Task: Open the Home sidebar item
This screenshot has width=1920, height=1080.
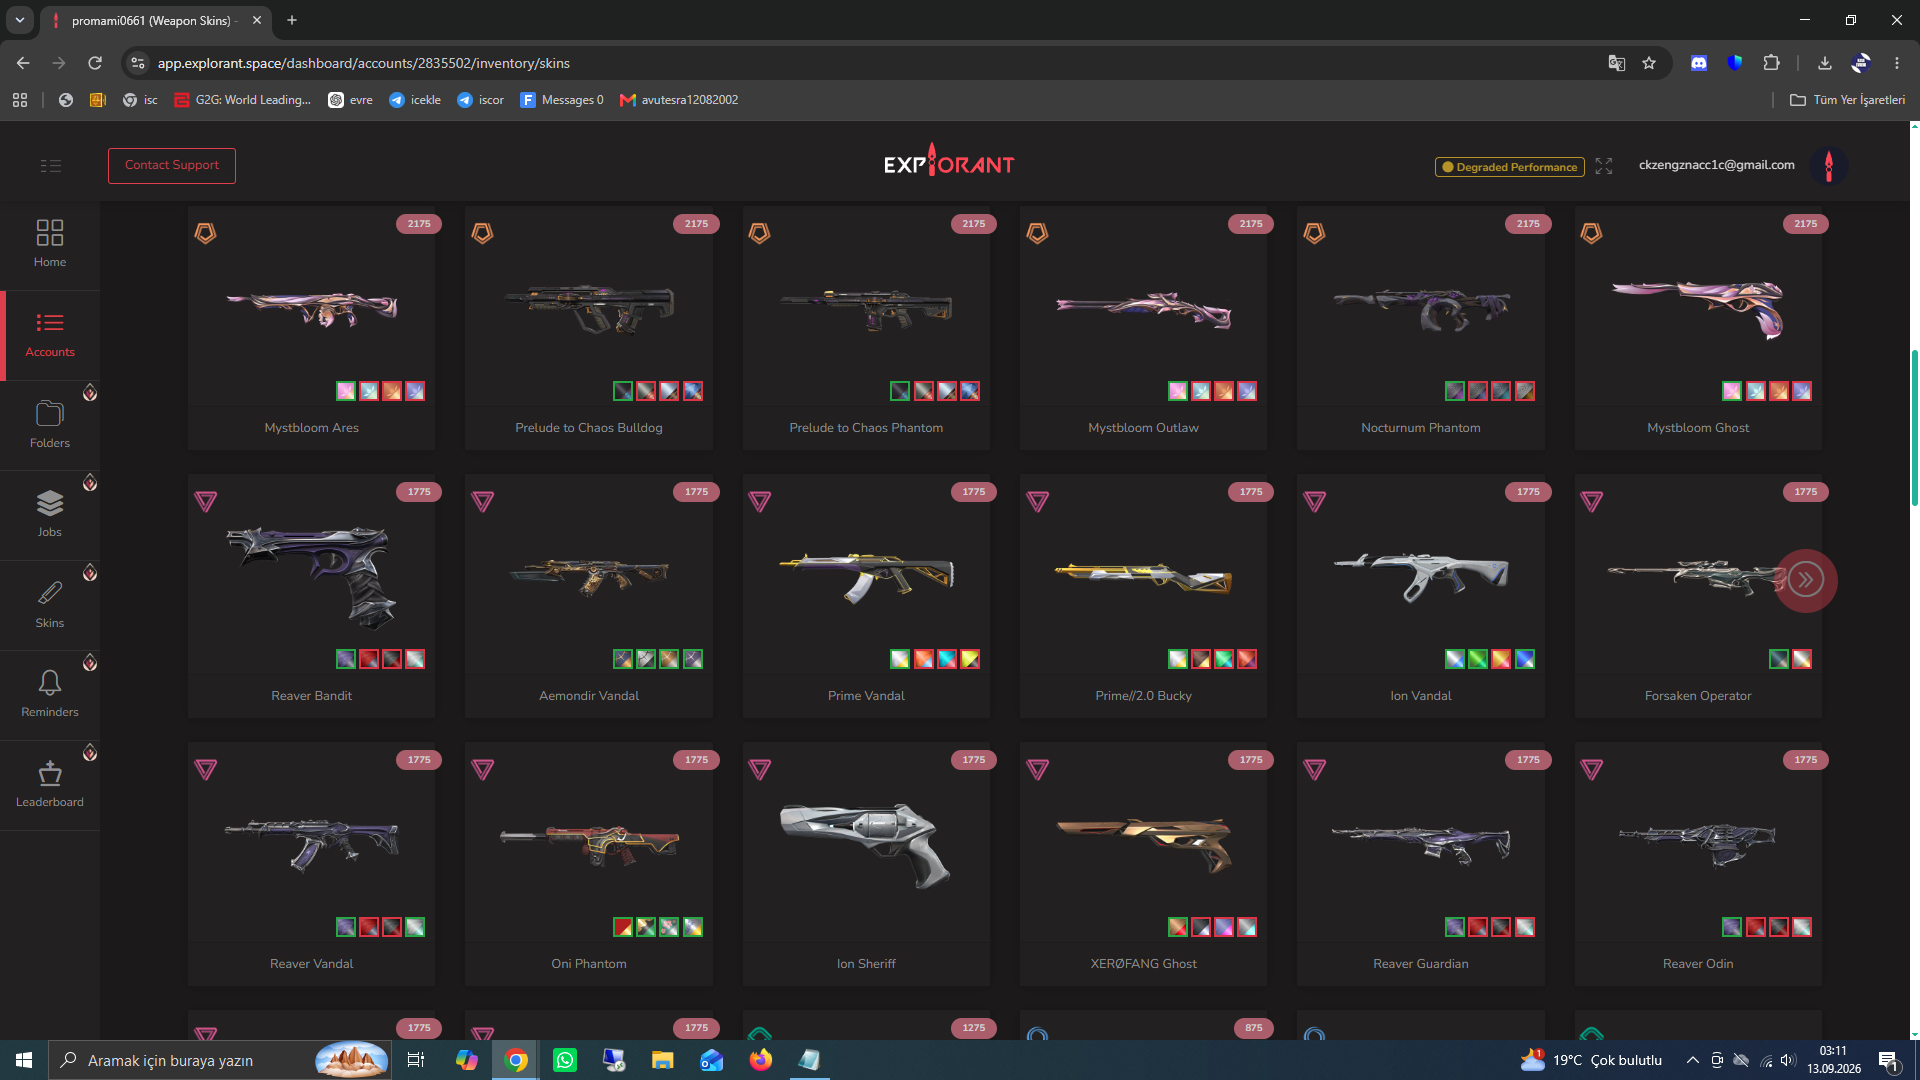Action: pos(50,245)
